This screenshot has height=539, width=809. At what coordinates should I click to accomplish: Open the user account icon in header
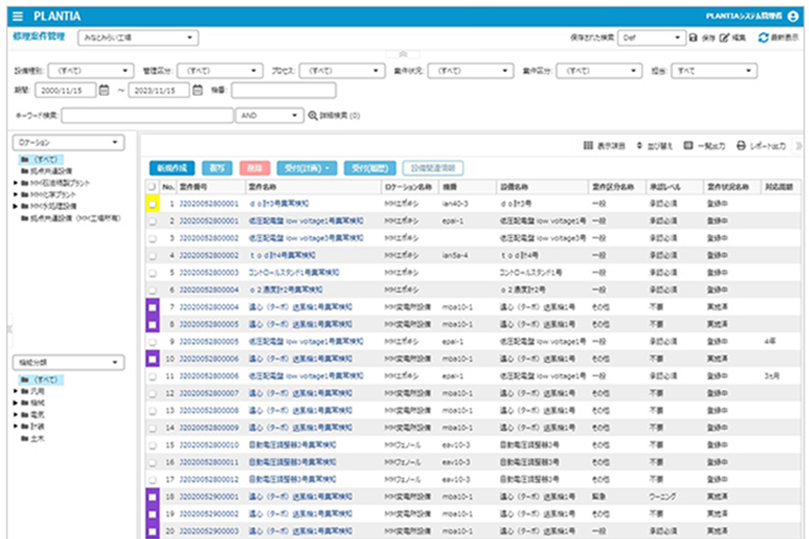pos(793,17)
